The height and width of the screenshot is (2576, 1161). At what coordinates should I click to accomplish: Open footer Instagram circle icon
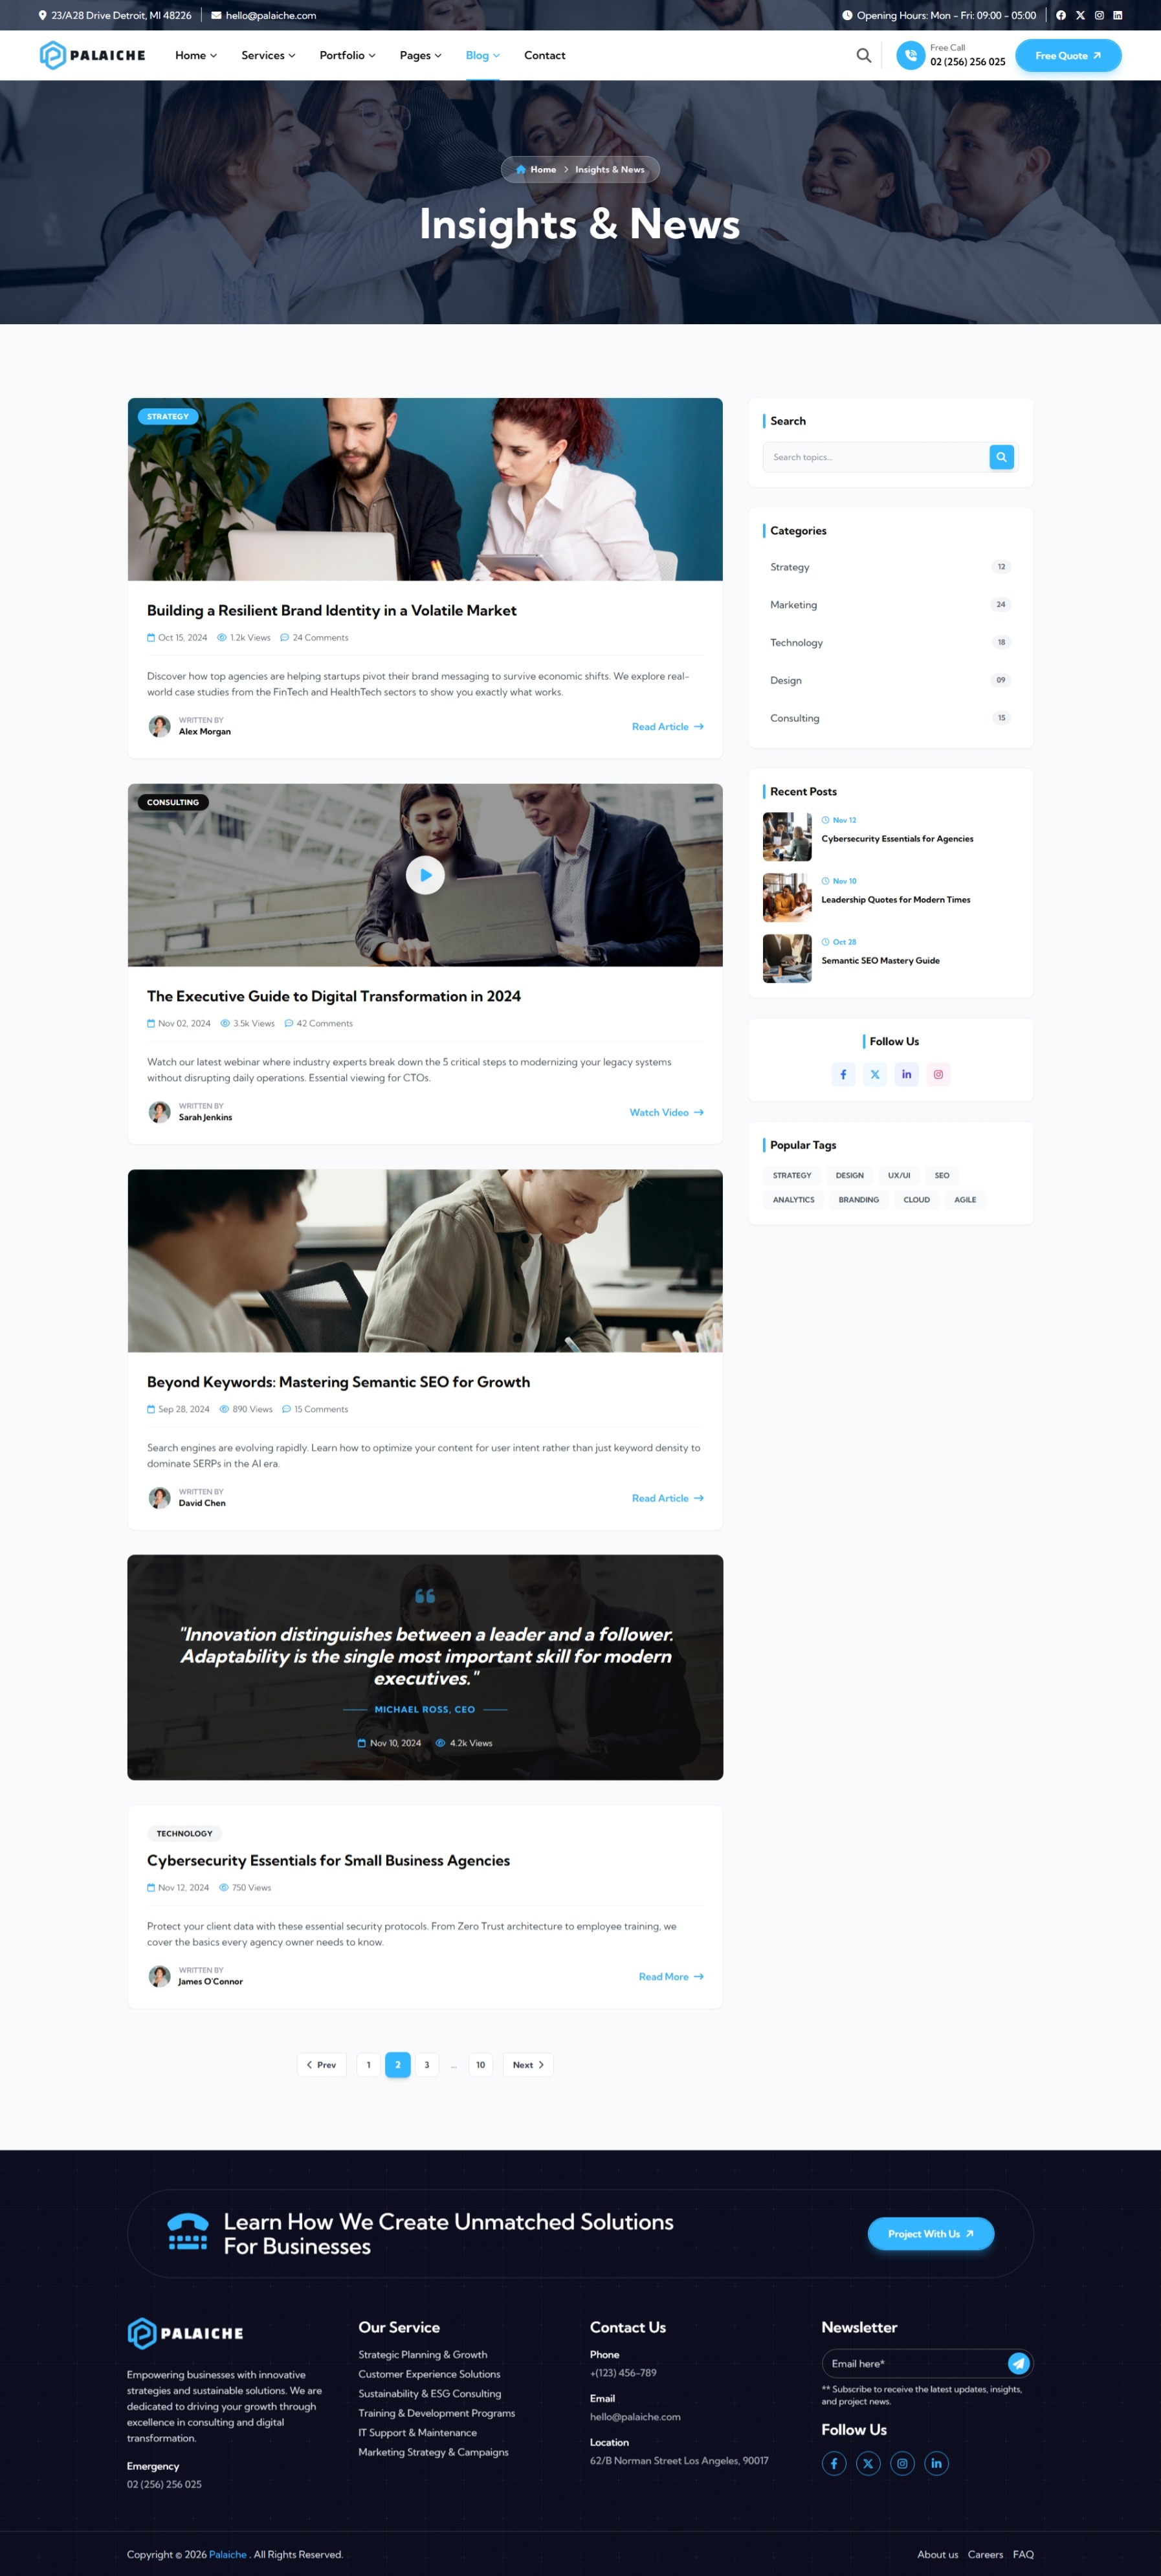[902, 2463]
